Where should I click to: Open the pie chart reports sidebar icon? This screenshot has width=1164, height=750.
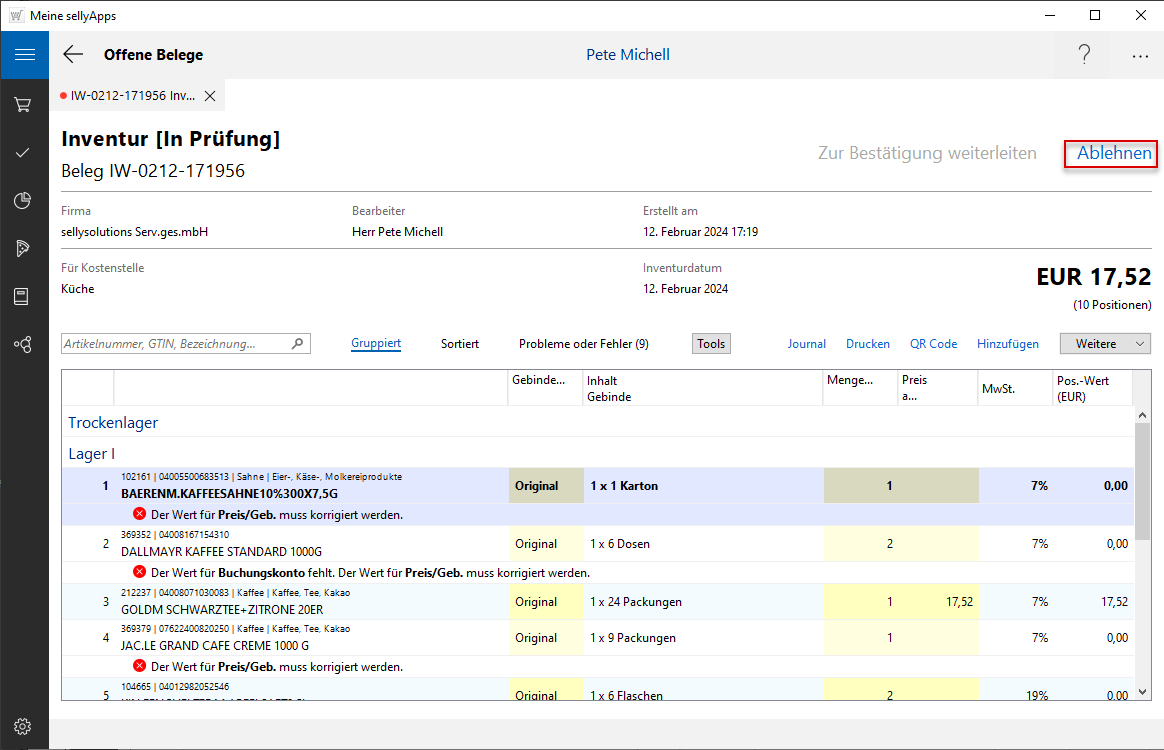pyautogui.click(x=23, y=201)
